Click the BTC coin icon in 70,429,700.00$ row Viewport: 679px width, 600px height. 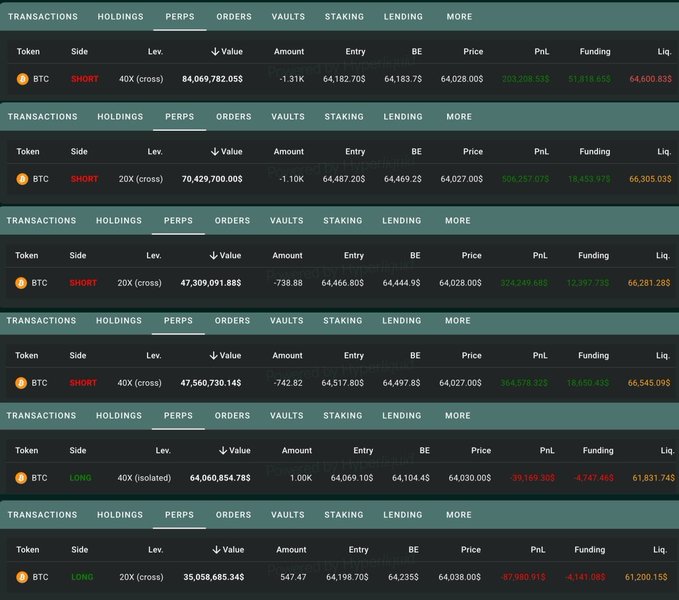pos(22,179)
